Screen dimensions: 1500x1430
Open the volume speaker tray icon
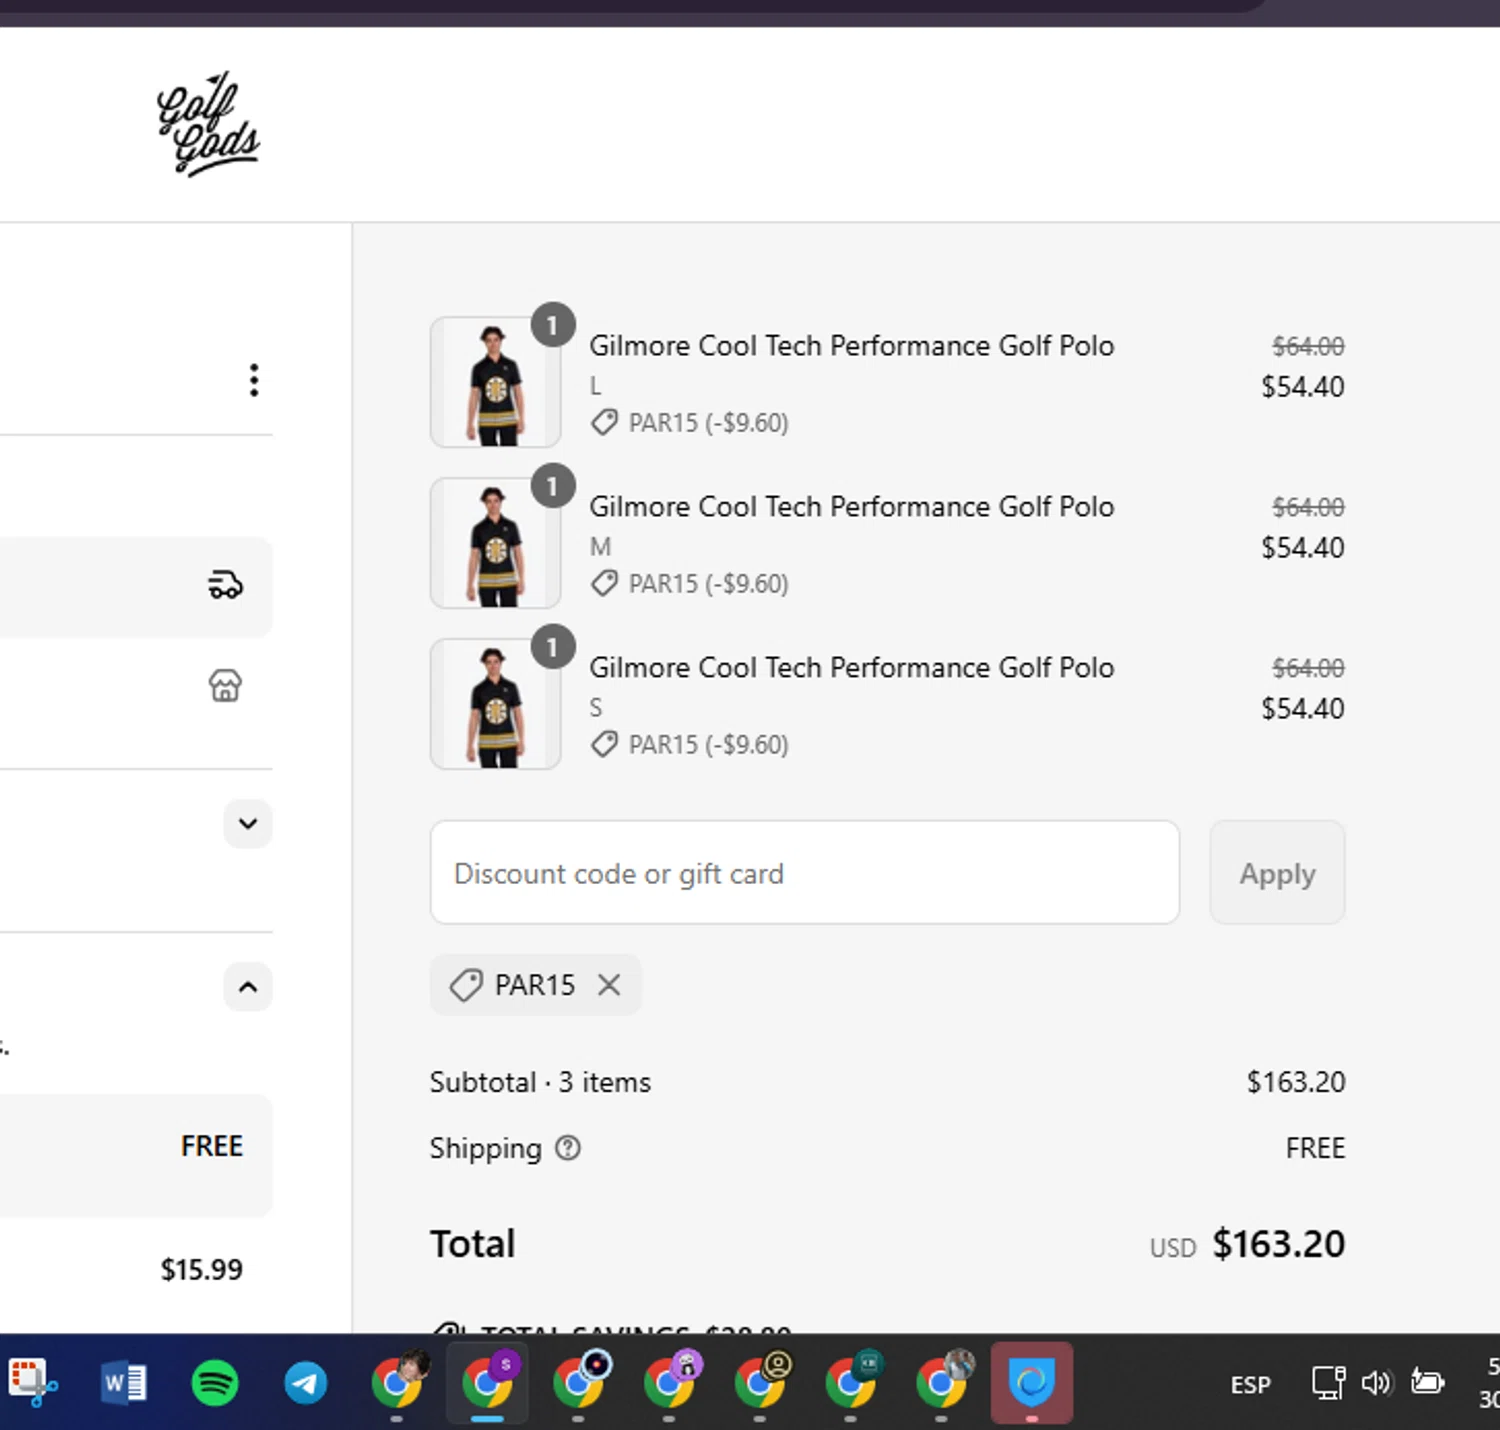(x=1376, y=1383)
